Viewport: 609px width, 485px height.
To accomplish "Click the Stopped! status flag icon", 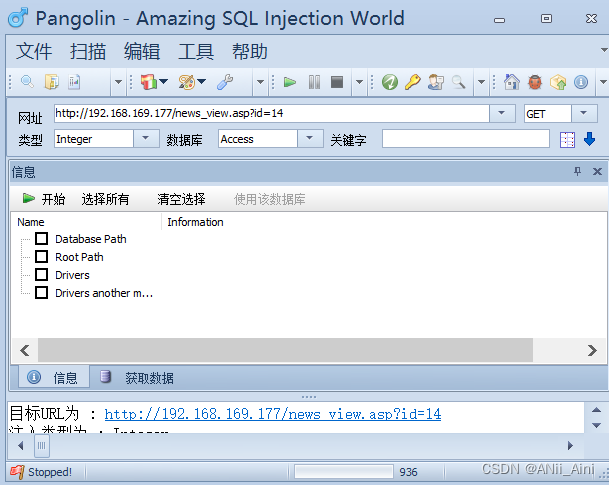I will point(17,472).
